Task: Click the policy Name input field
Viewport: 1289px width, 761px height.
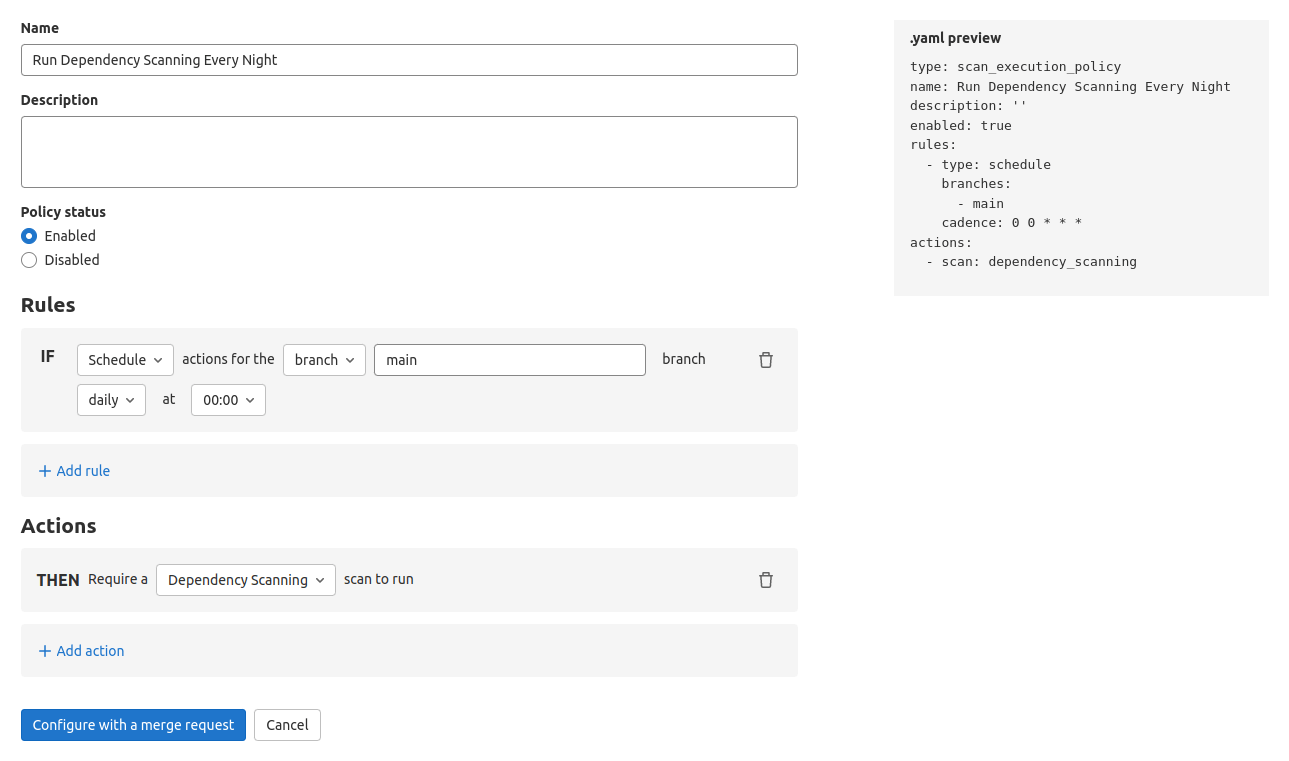Action: [409, 60]
